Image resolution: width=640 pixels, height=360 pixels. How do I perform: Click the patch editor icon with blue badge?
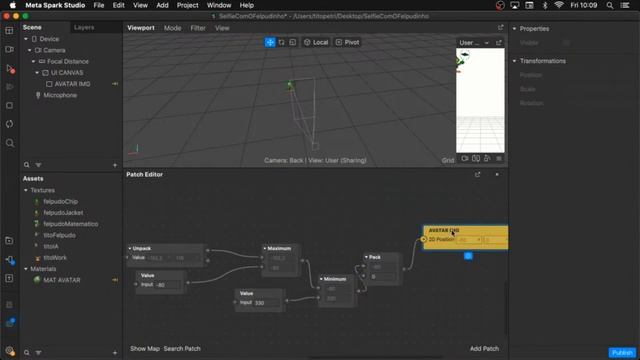(10, 260)
